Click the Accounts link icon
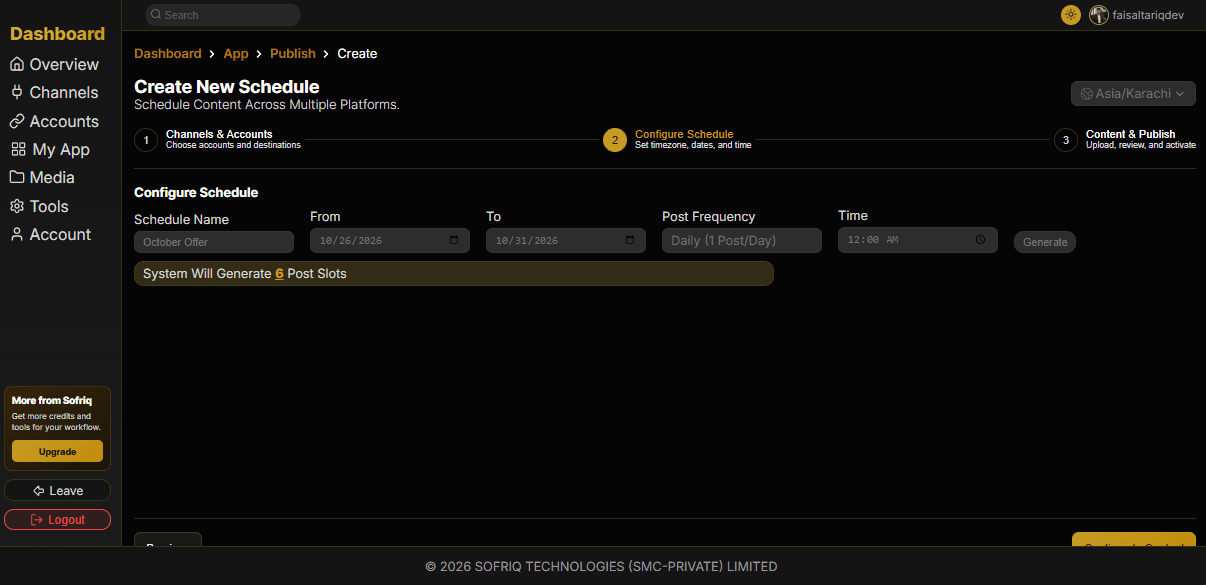The height and width of the screenshot is (585, 1206). (17, 121)
